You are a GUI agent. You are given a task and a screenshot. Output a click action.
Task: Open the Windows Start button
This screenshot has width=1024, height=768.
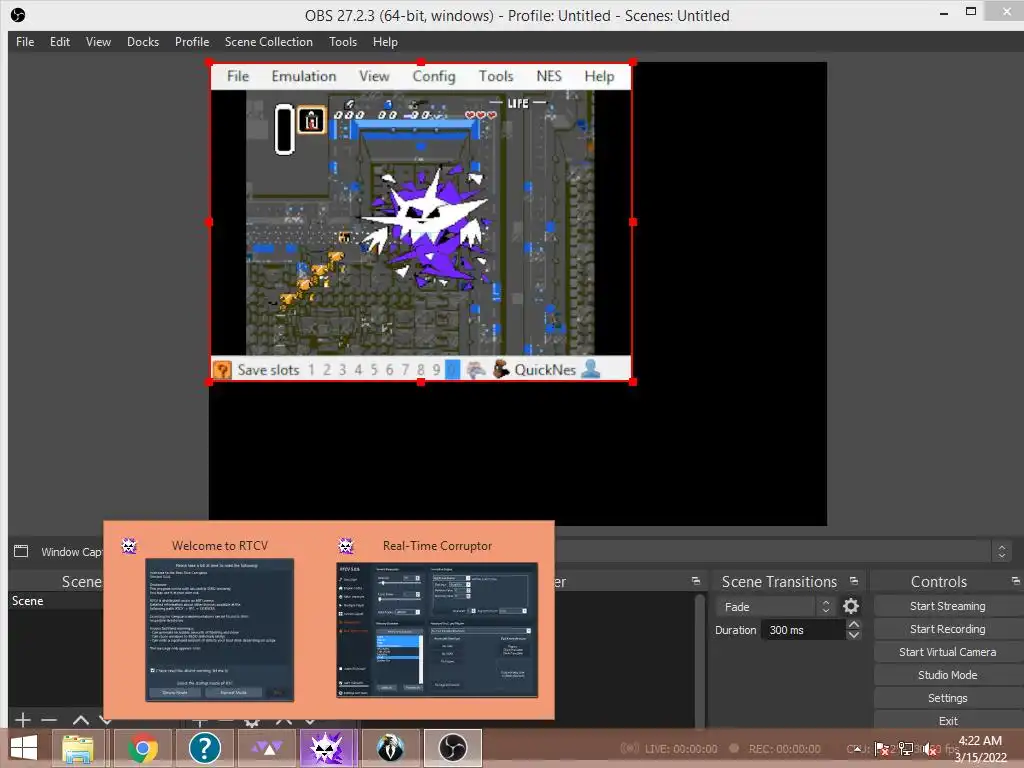24,748
